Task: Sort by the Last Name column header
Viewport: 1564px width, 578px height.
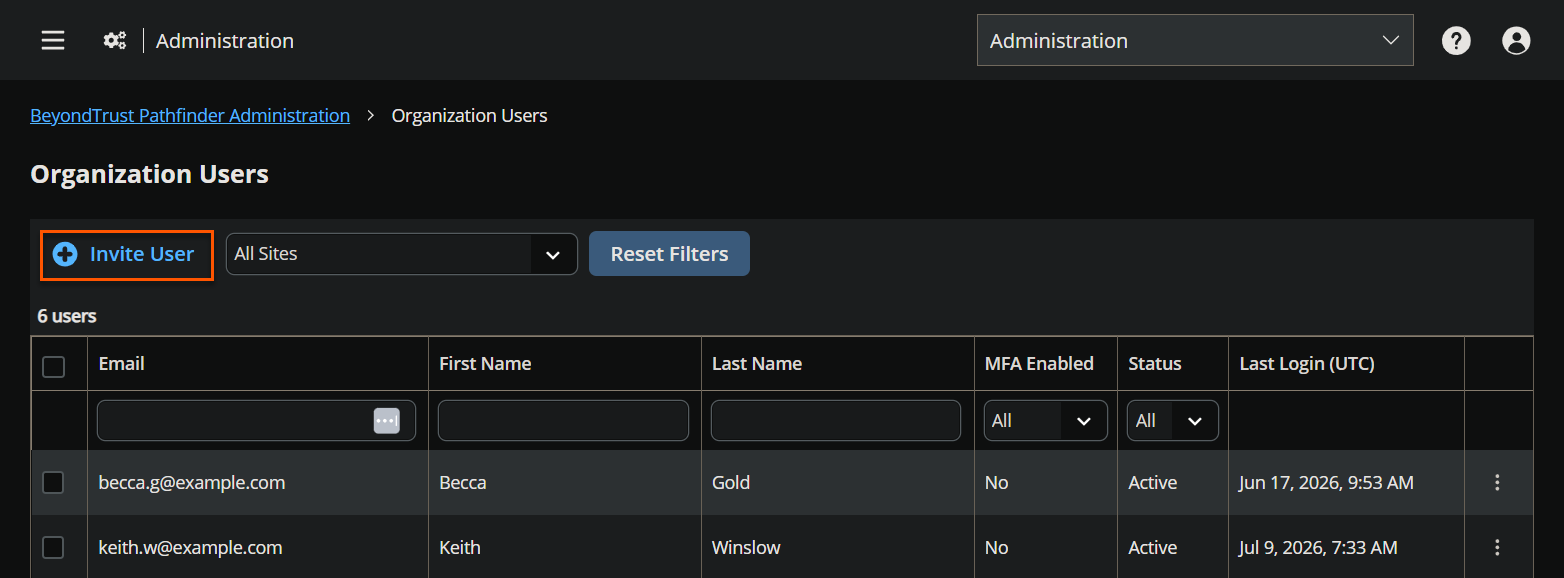Action: coord(757,364)
